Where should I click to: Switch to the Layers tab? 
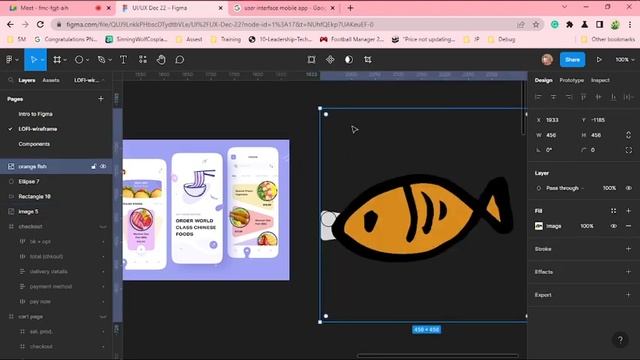pyautogui.click(x=27, y=80)
